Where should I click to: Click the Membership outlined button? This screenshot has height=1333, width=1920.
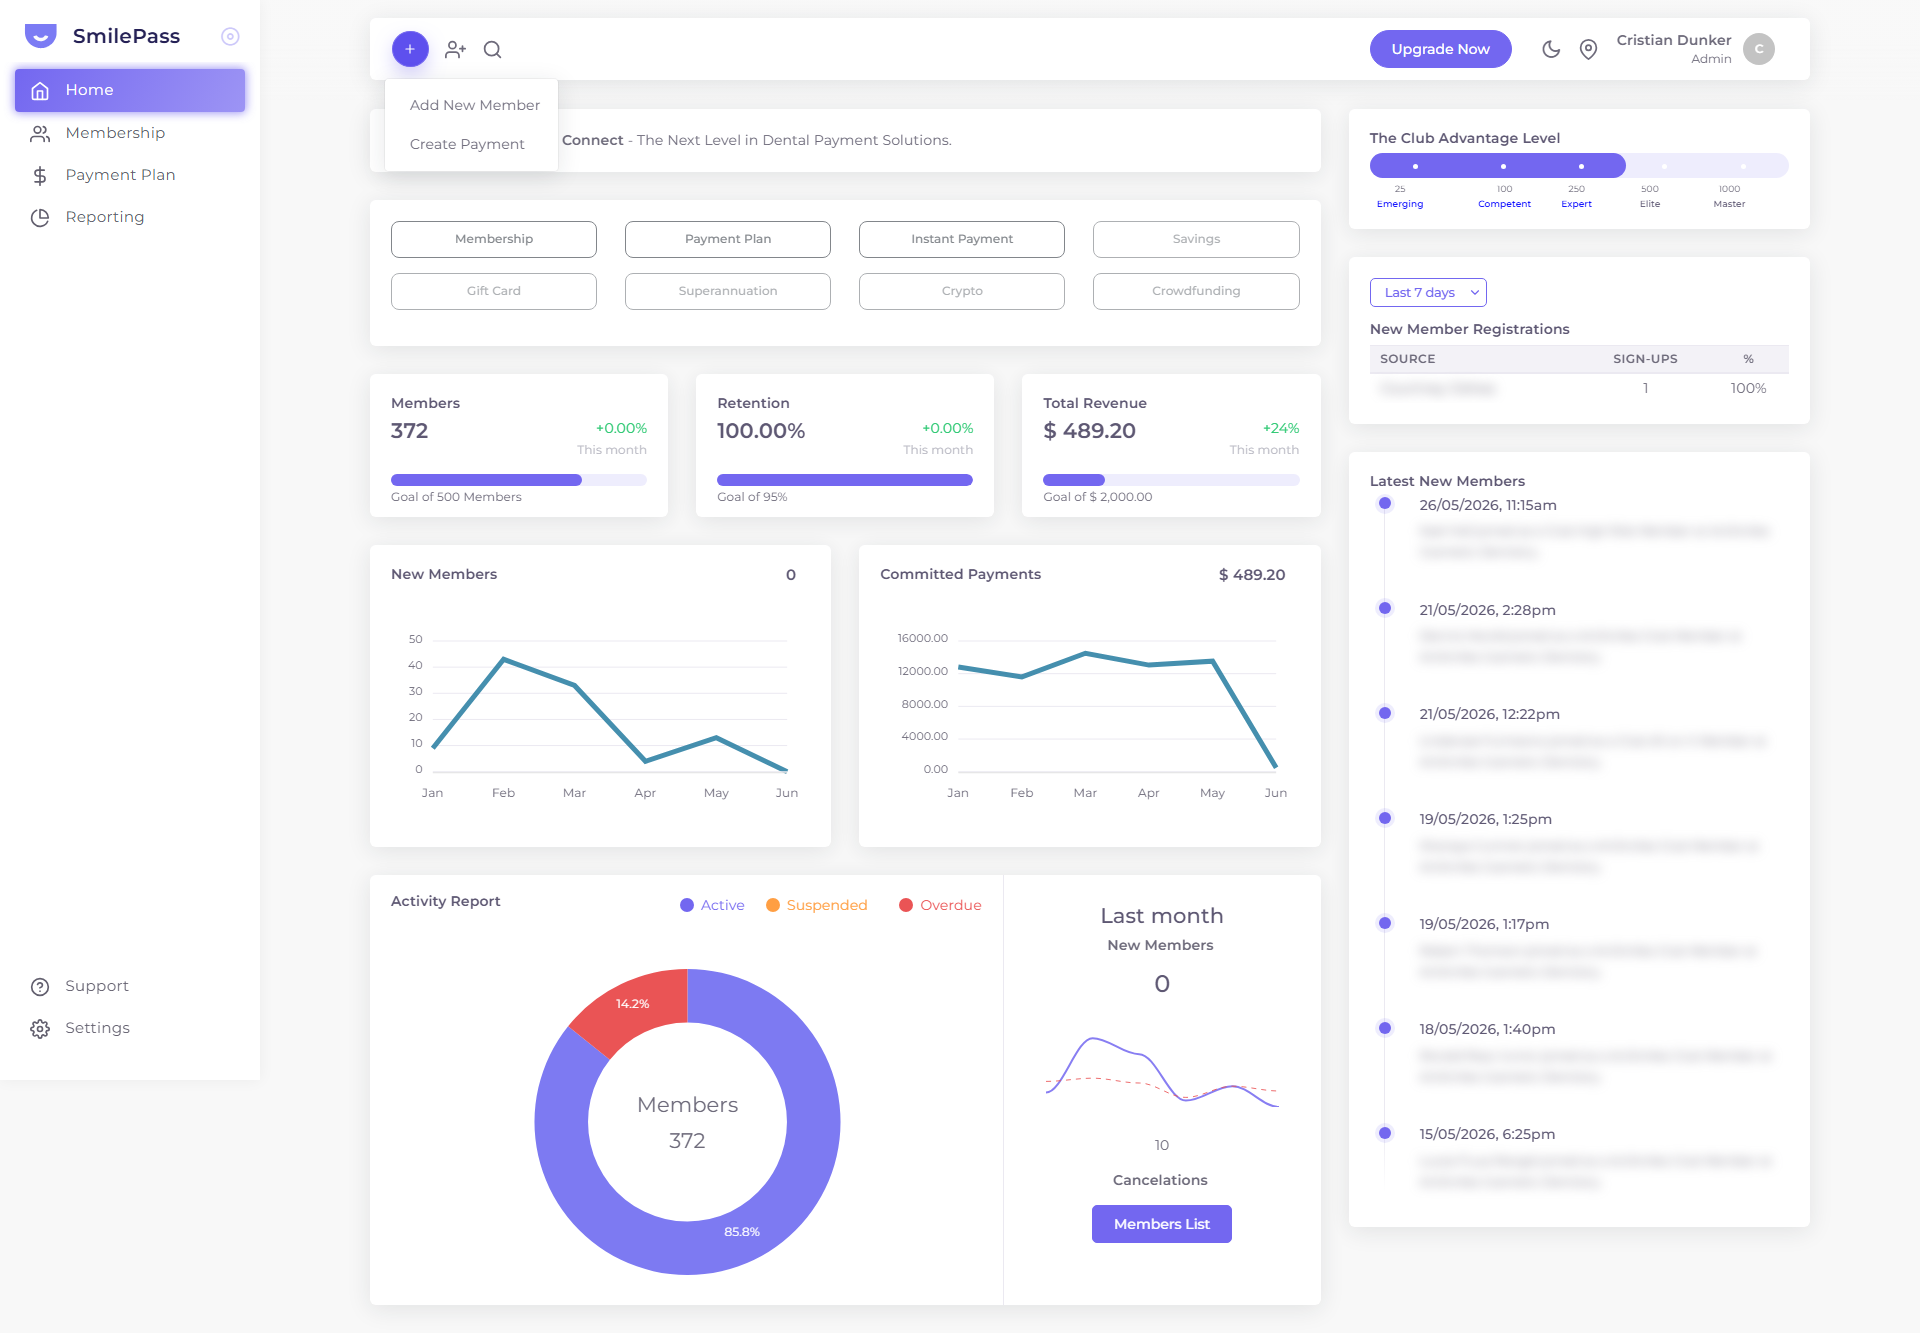pyautogui.click(x=494, y=239)
